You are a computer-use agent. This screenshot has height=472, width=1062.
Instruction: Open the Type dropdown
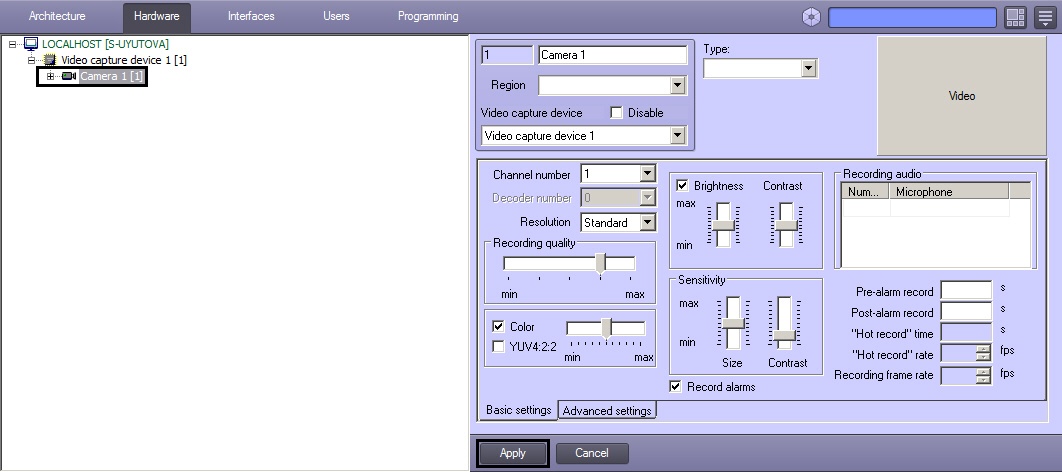[808, 68]
